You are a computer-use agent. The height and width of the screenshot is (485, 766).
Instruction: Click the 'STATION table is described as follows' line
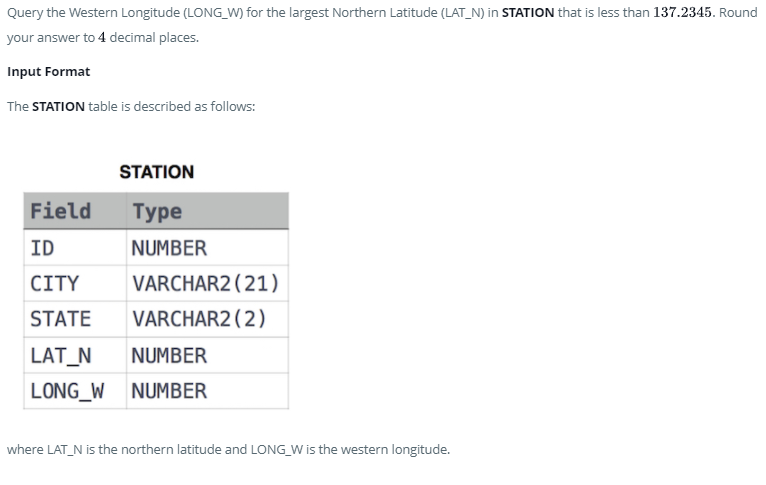tap(131, 106)
